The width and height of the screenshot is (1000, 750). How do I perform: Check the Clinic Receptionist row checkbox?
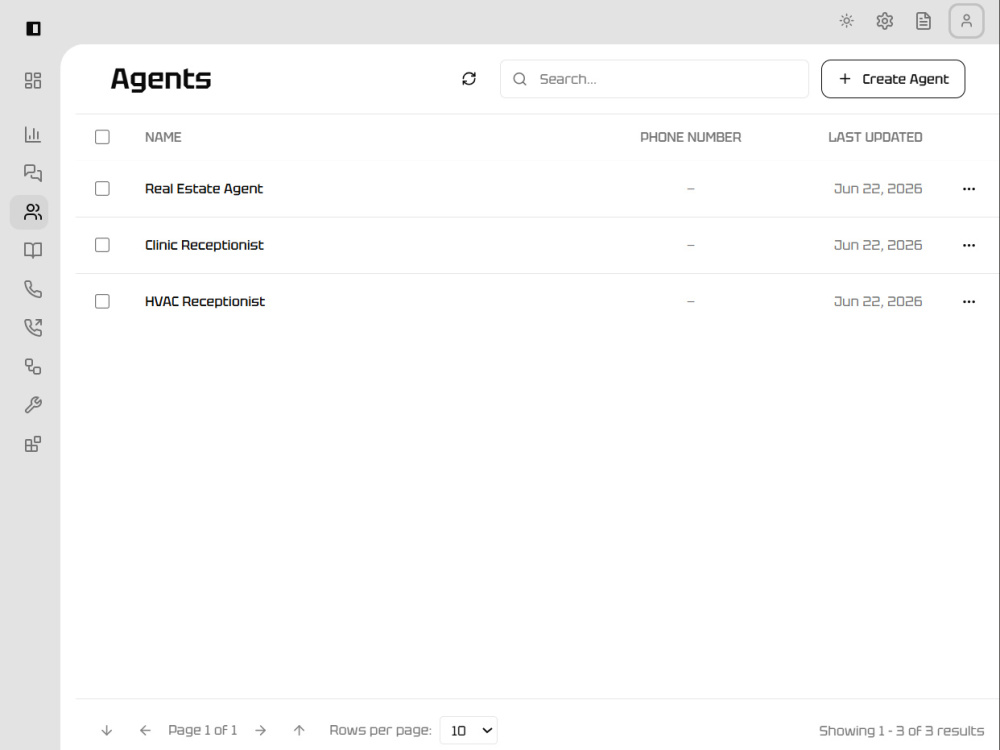click(x=102, y=245)
